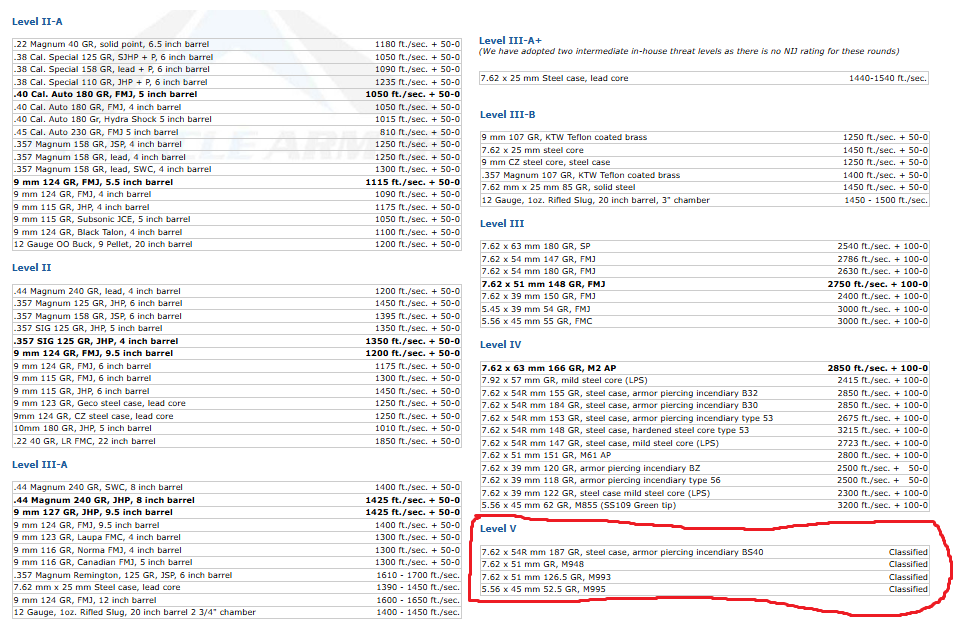Click the 9 mm CZ steel core, steel case row
965x626 pixels.
(705, 163)
